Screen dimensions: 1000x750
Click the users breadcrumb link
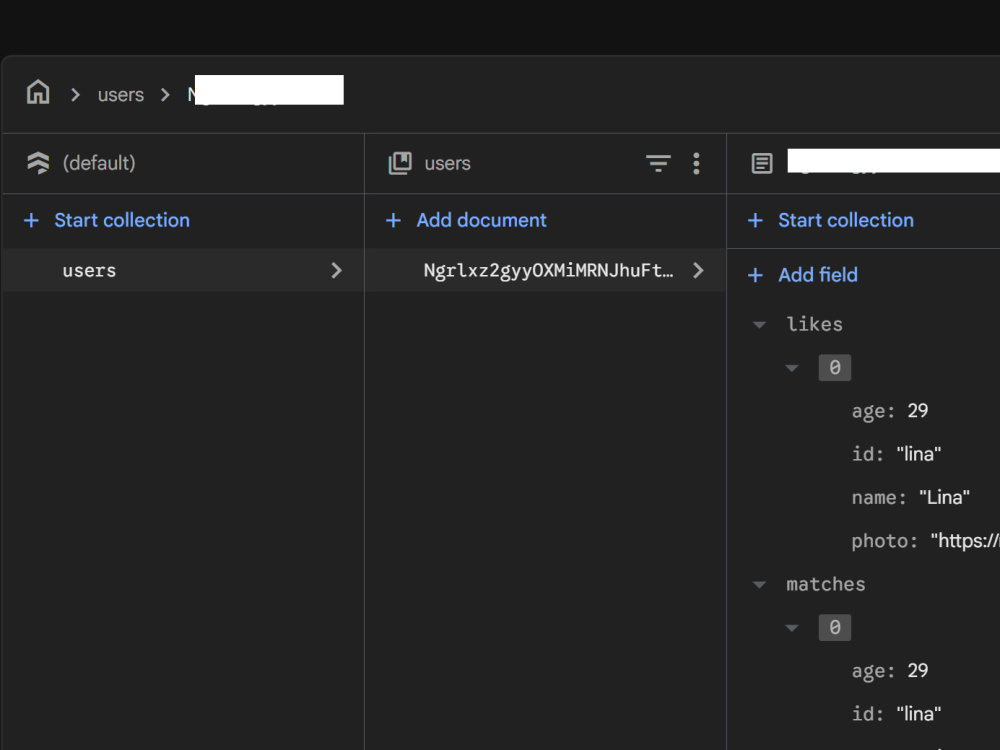(x=121, y=94)
